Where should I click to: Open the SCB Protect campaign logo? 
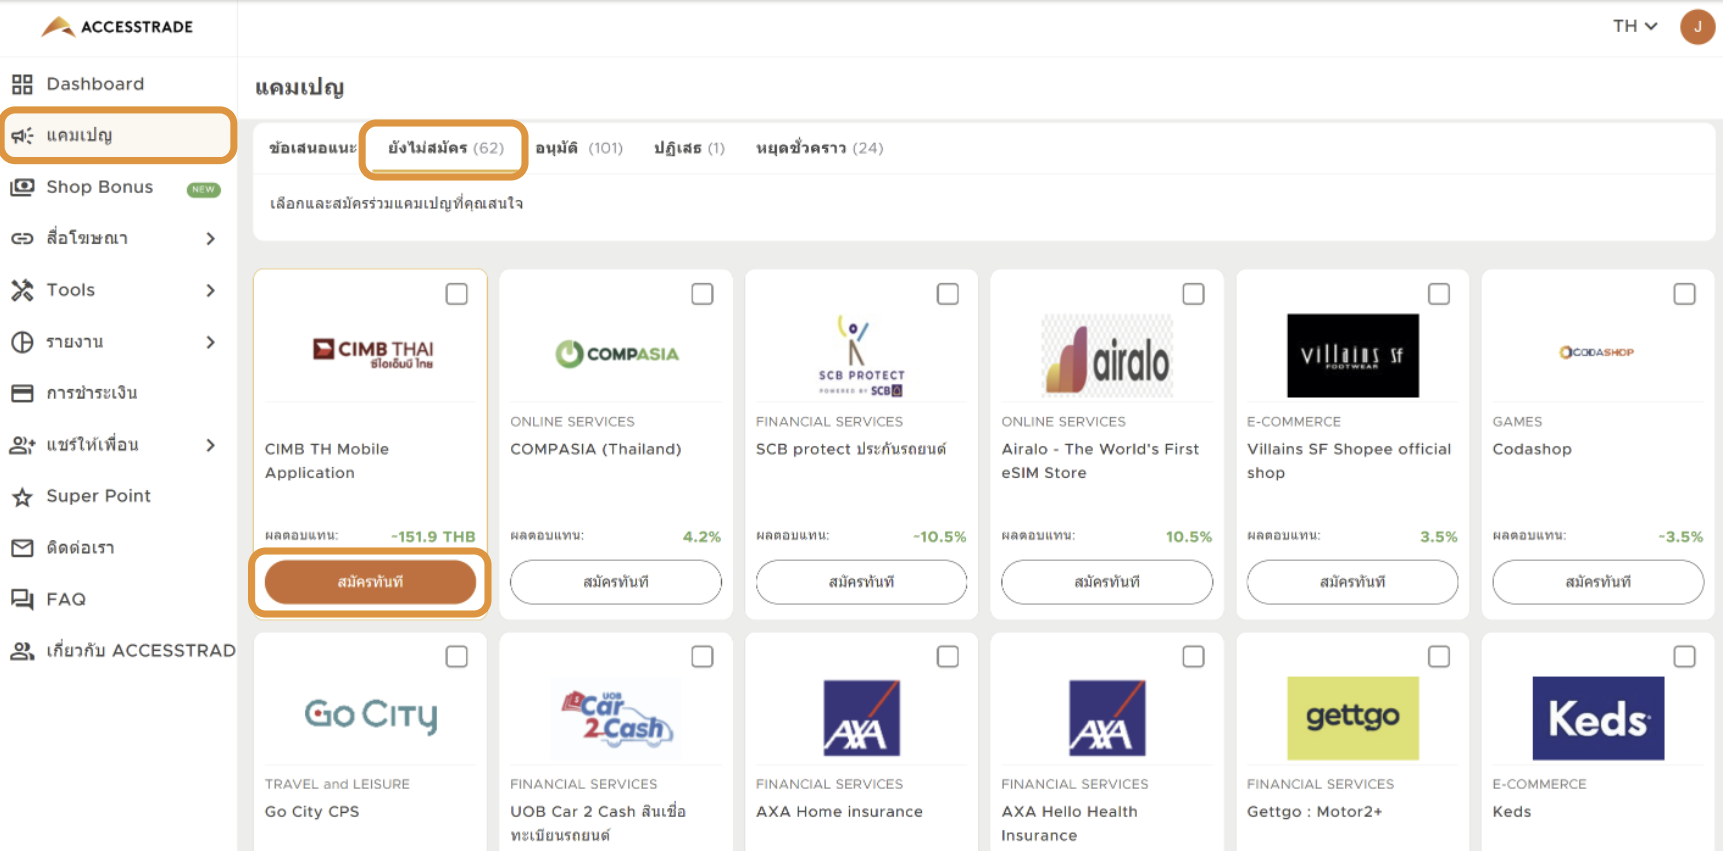tap(862, 355)
